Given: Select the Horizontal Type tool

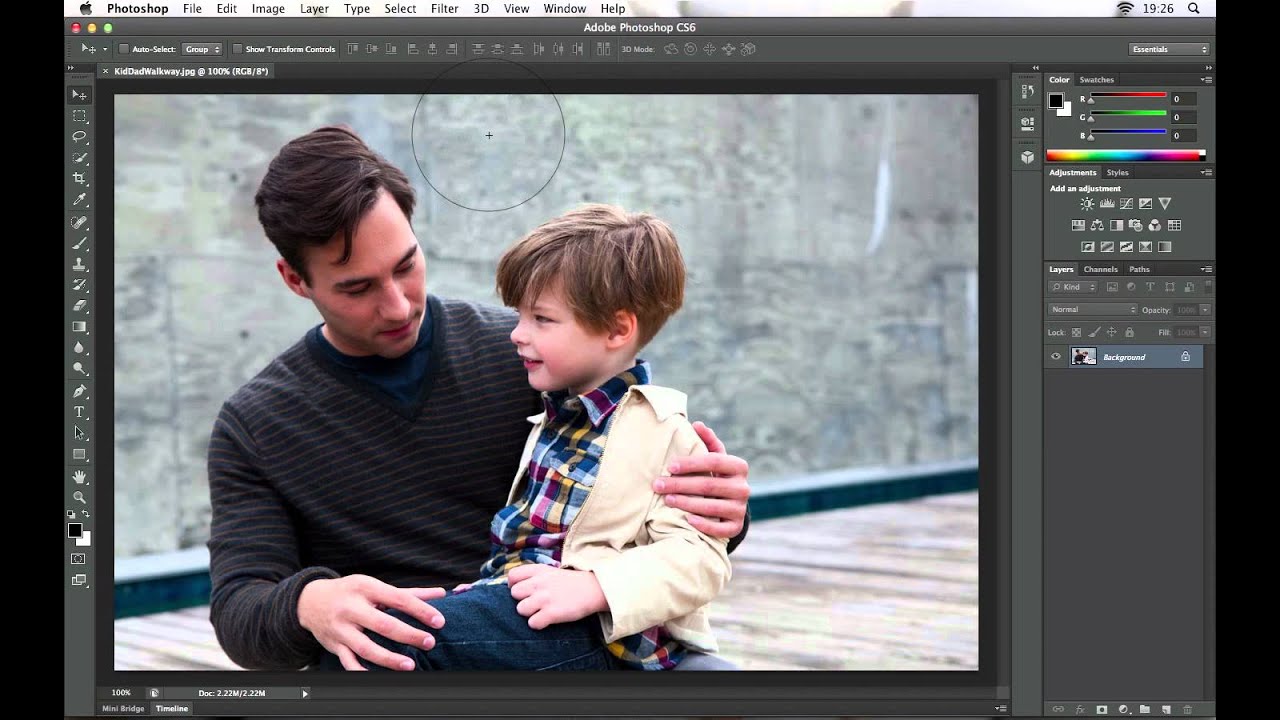Looking at the screenshot, I should (79, 412).
